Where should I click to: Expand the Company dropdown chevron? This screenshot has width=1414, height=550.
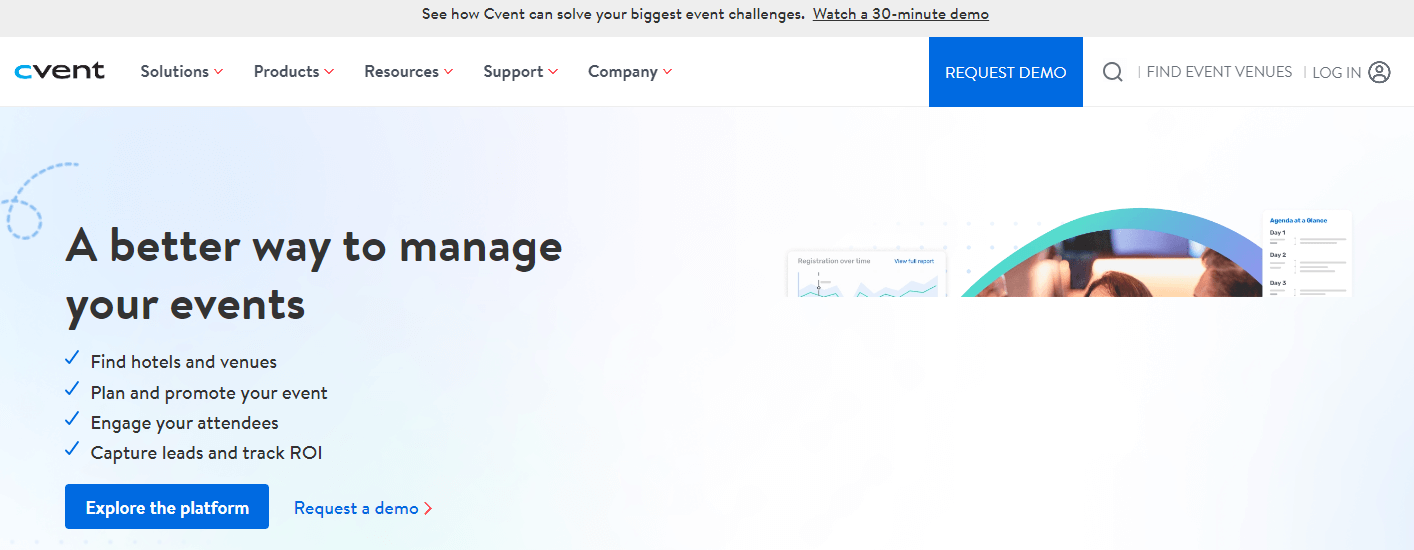click(667, 72)
